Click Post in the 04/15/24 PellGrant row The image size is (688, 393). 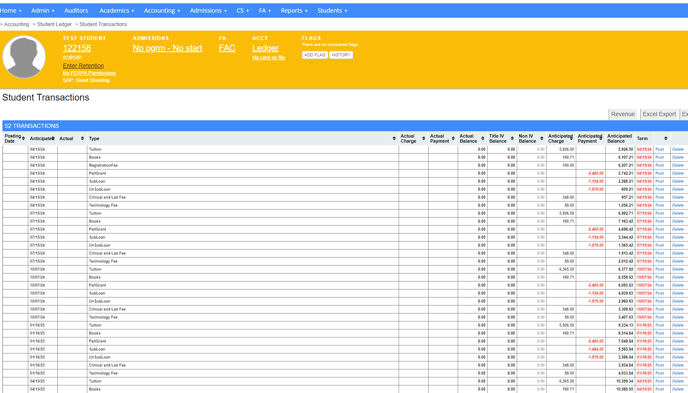(x=659, y=174)
